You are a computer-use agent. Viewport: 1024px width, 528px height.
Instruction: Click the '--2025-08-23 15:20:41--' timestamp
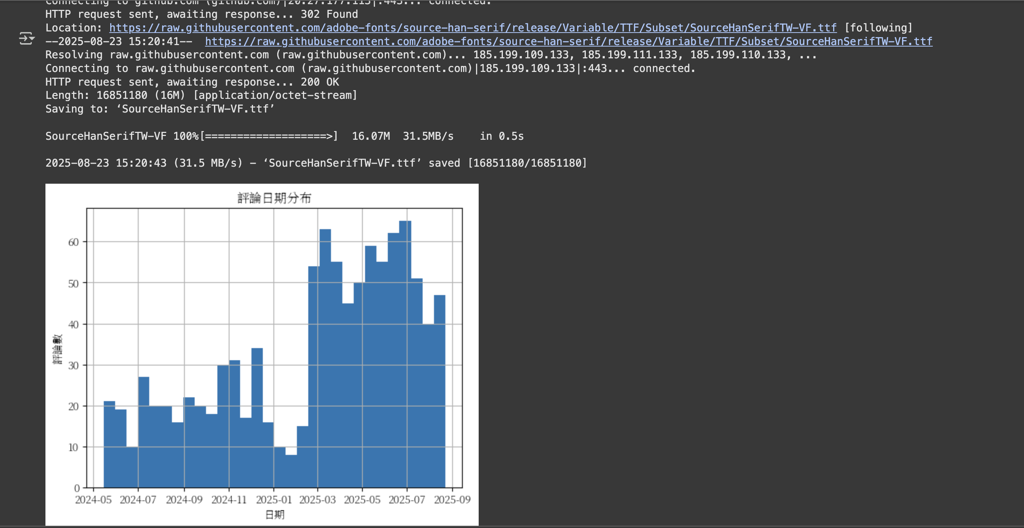click(118, 41)
